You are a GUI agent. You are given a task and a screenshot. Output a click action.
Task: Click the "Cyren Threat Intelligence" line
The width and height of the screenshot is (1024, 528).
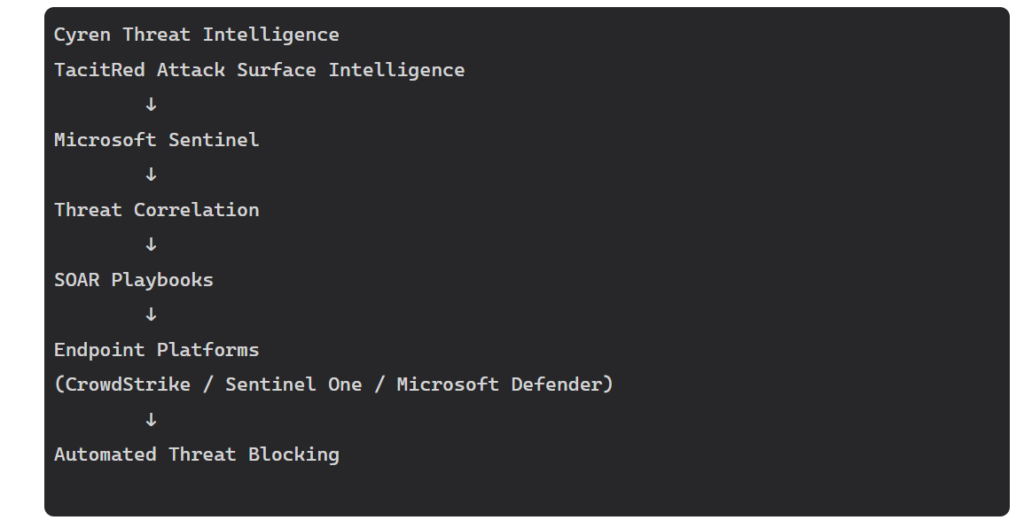[196, 35]
